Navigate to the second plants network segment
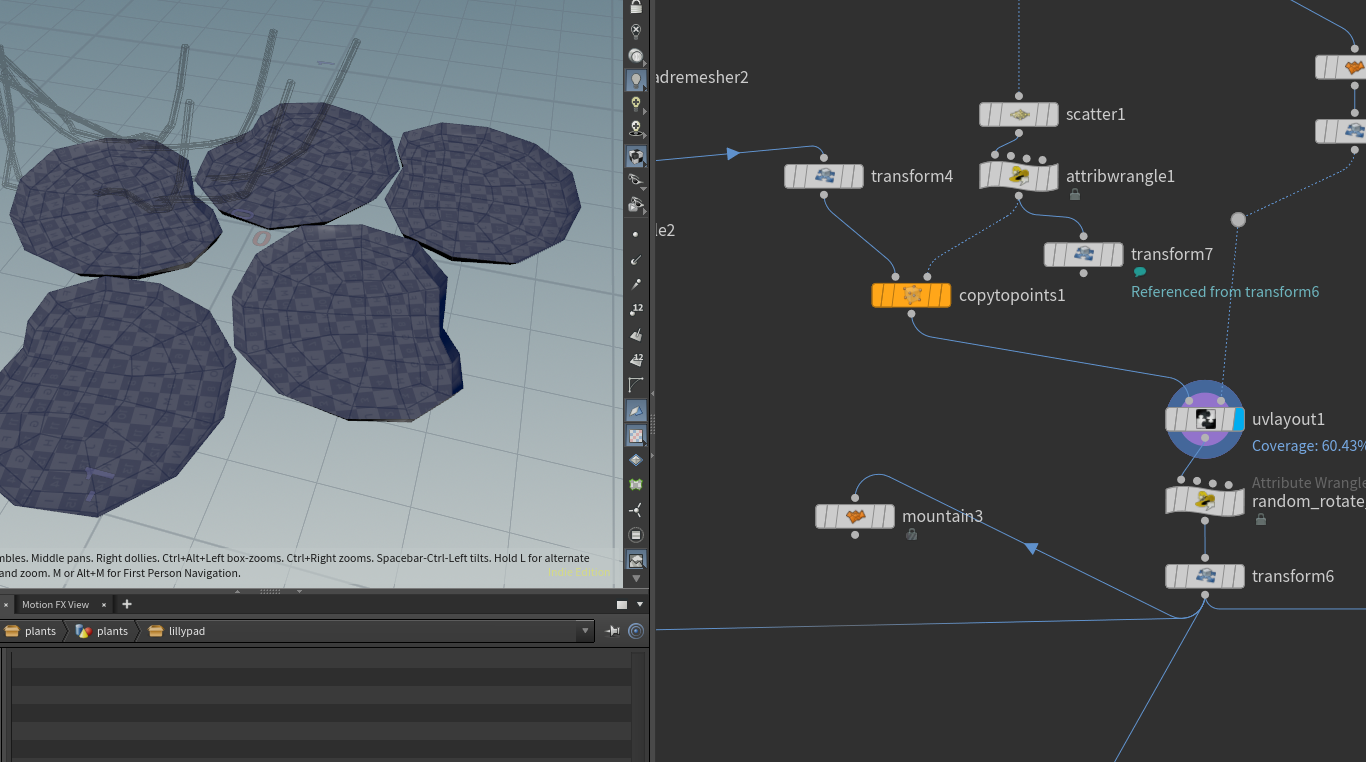The height and width of the screenshot is (762, 1366). [103, 631]
